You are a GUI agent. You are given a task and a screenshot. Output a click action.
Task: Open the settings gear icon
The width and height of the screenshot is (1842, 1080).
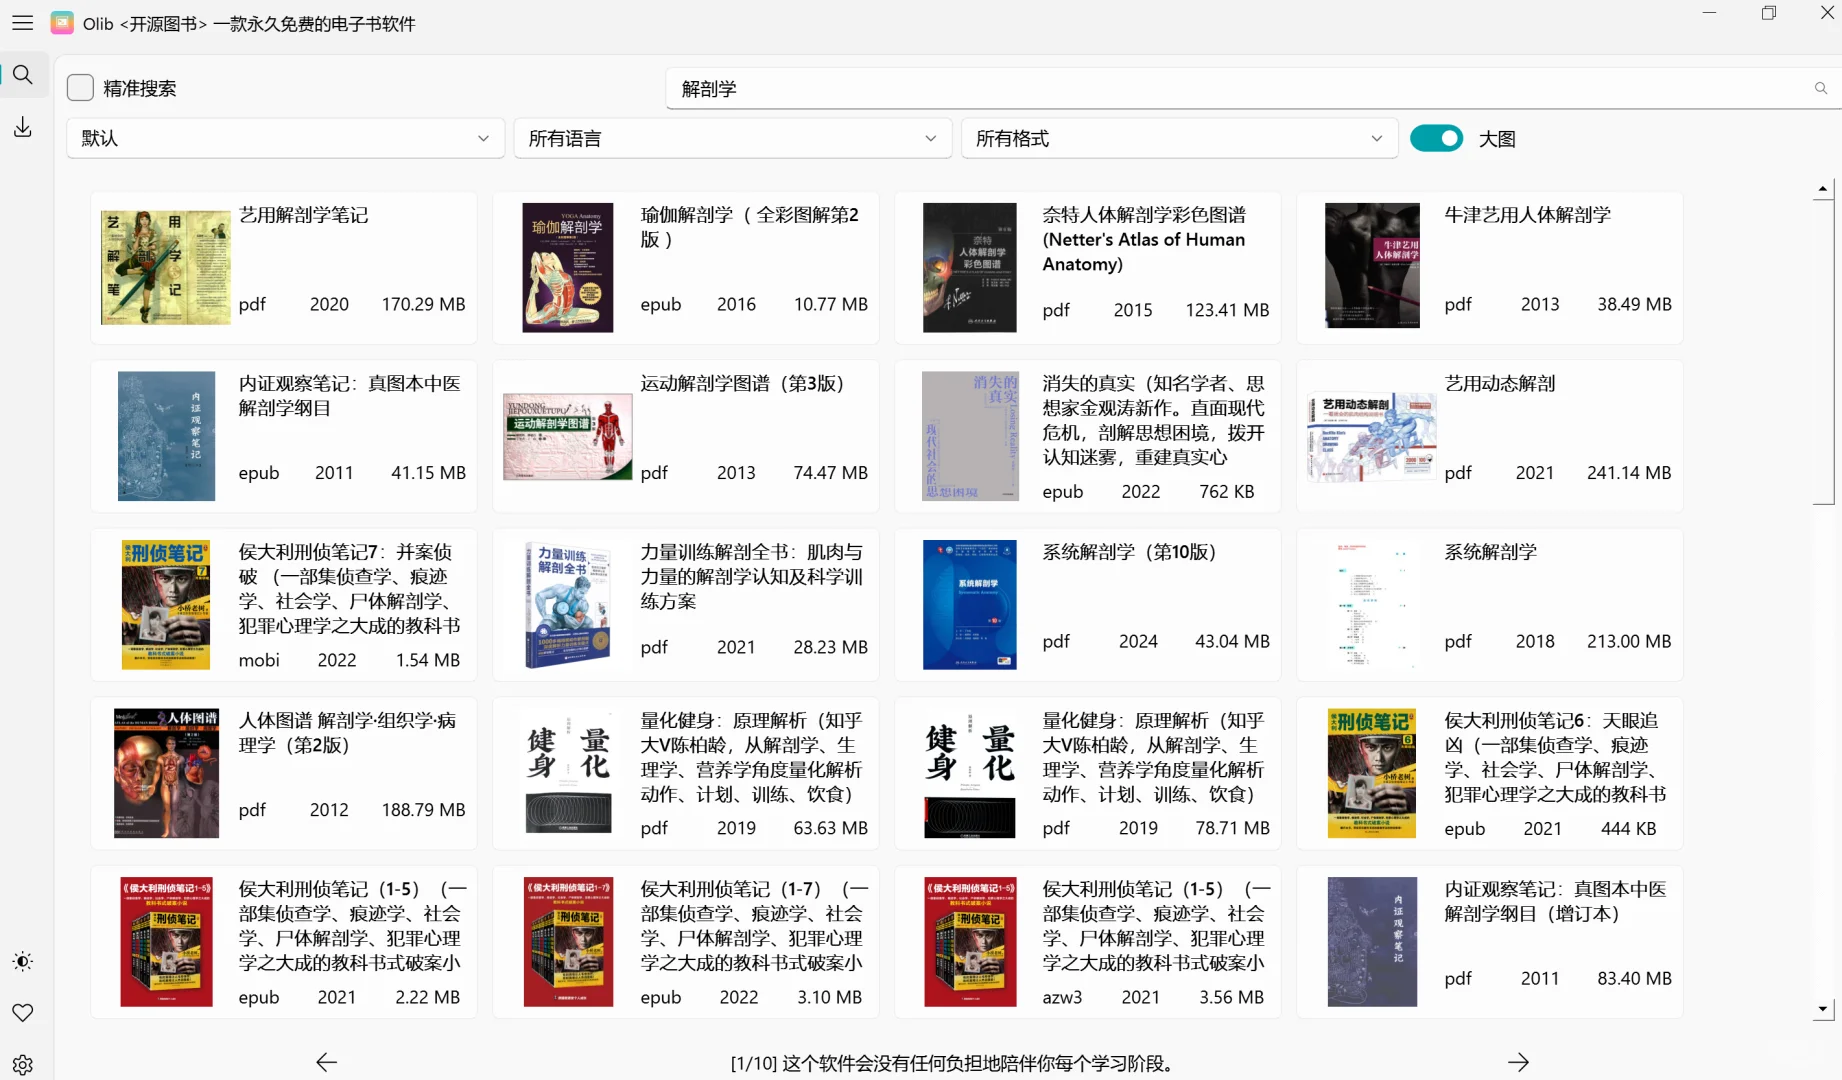click(x=22, y=1065)
